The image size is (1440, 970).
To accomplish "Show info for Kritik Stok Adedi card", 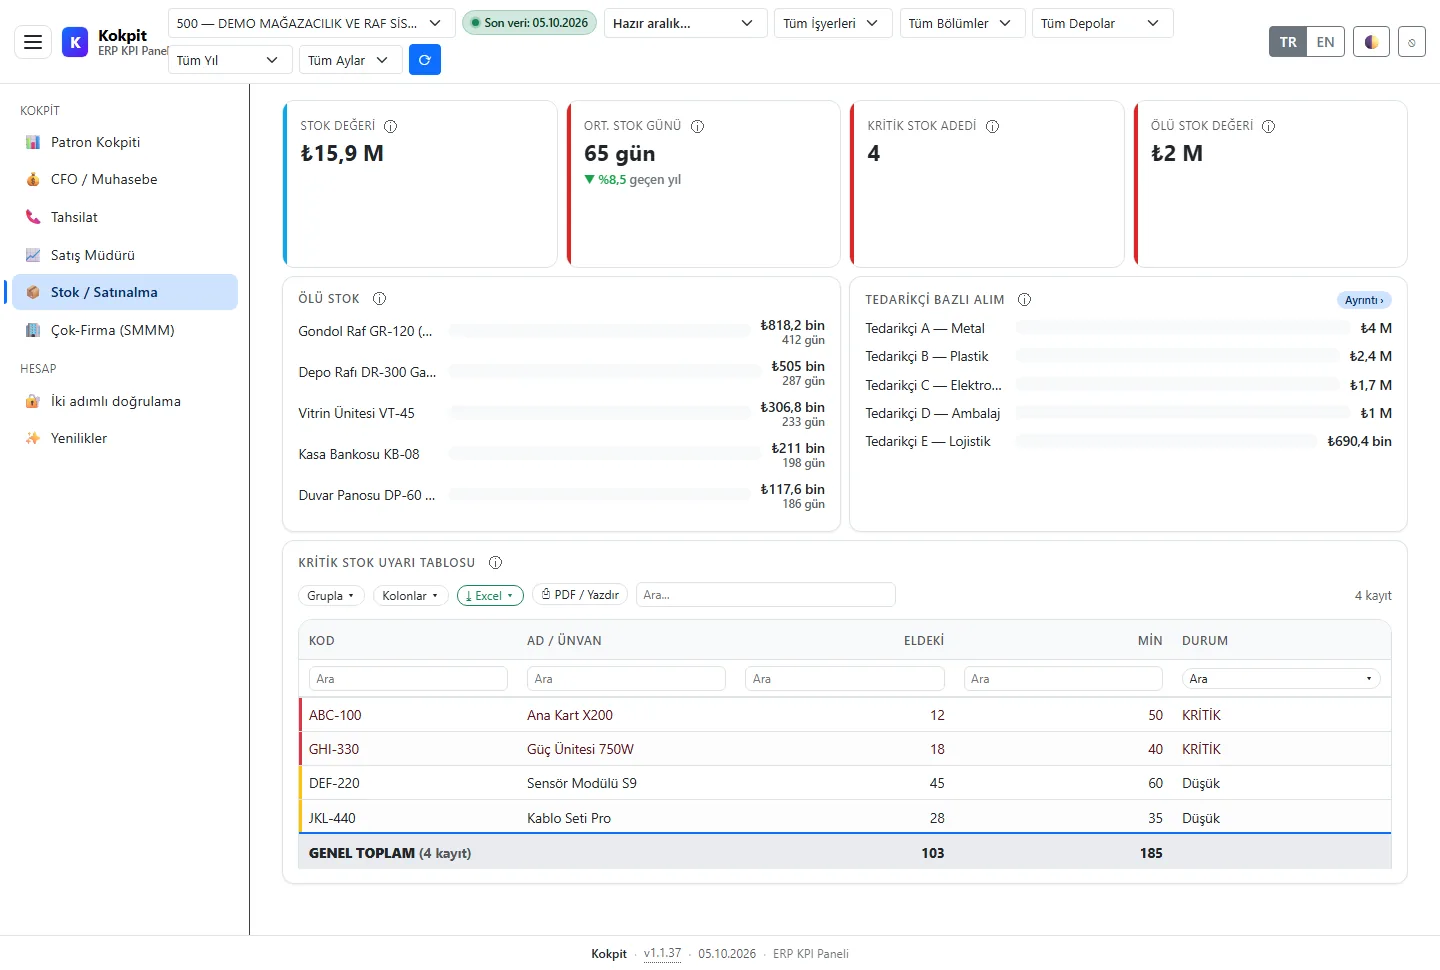I will (x=993, y=126).
